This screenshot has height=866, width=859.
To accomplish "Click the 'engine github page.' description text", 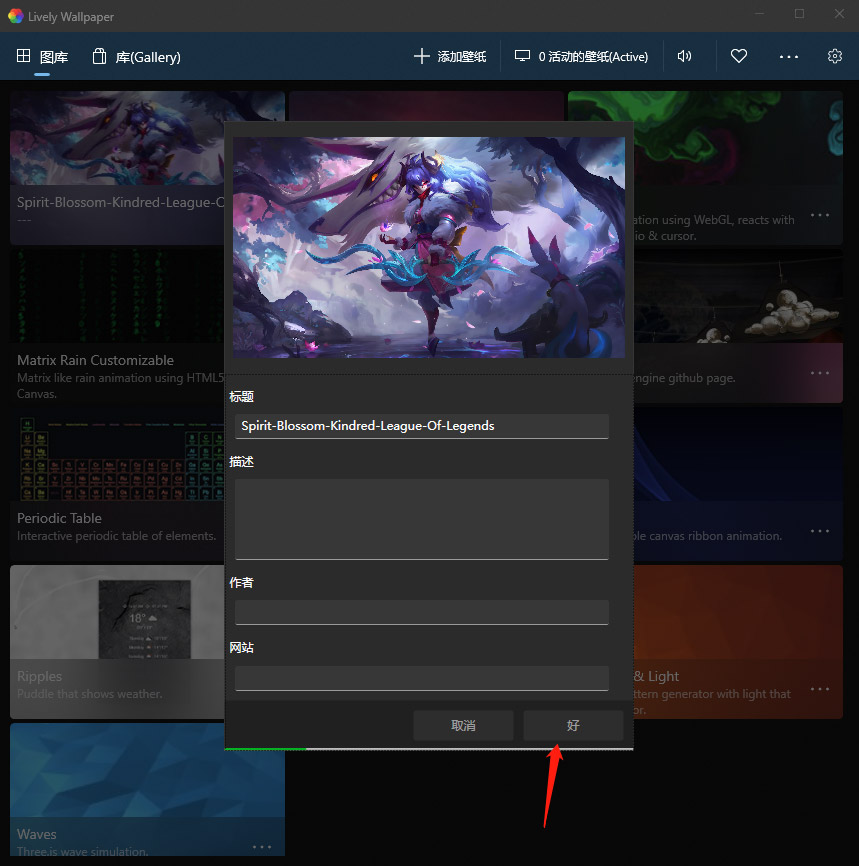I will [x=685, y=378].
